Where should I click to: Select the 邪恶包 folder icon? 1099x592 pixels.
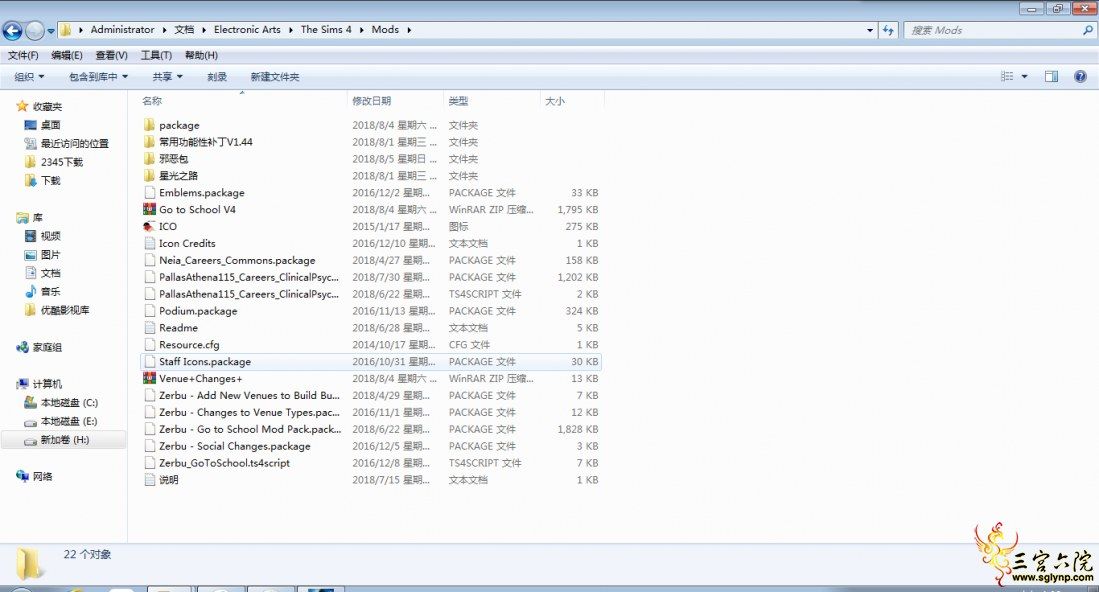coord(149,158)
